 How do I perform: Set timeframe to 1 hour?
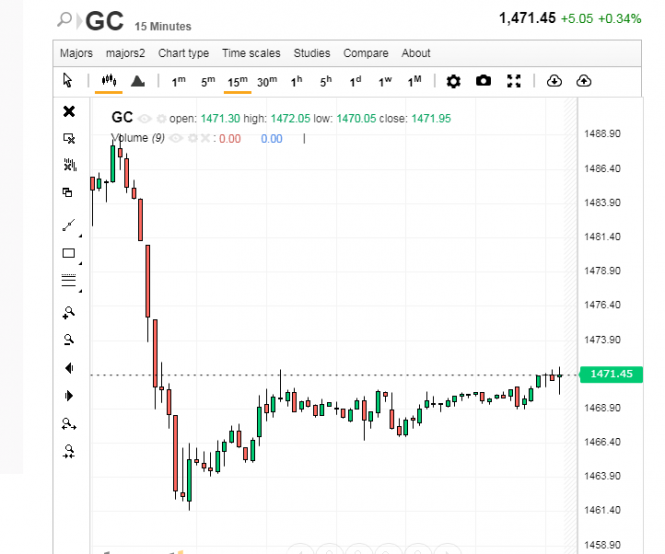[296, 81]
